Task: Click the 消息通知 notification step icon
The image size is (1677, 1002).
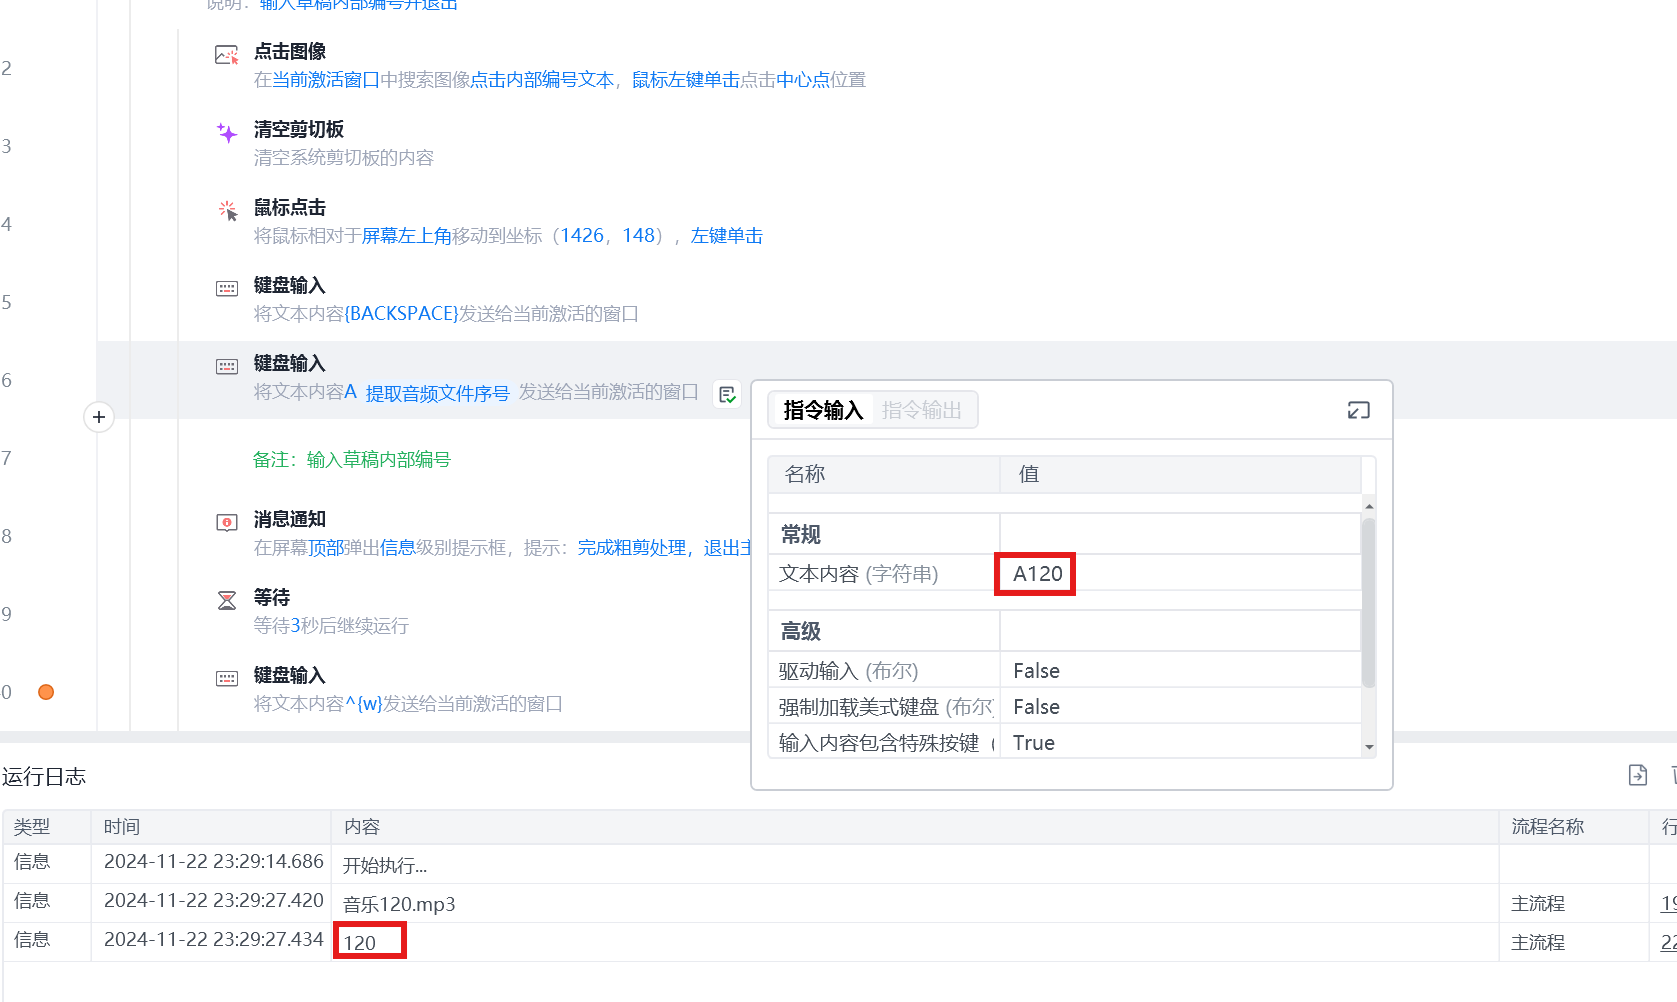Action: (x=226, y=521)
